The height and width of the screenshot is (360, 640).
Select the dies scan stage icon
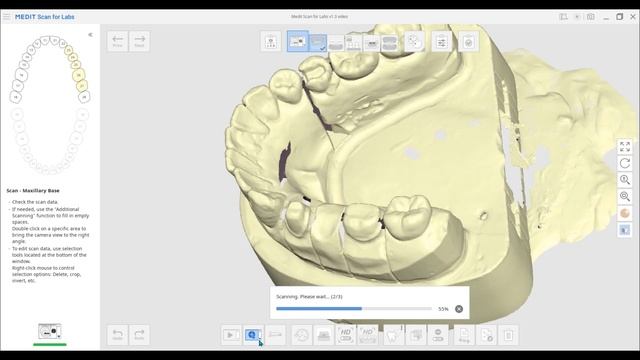(x=353, y=43)
